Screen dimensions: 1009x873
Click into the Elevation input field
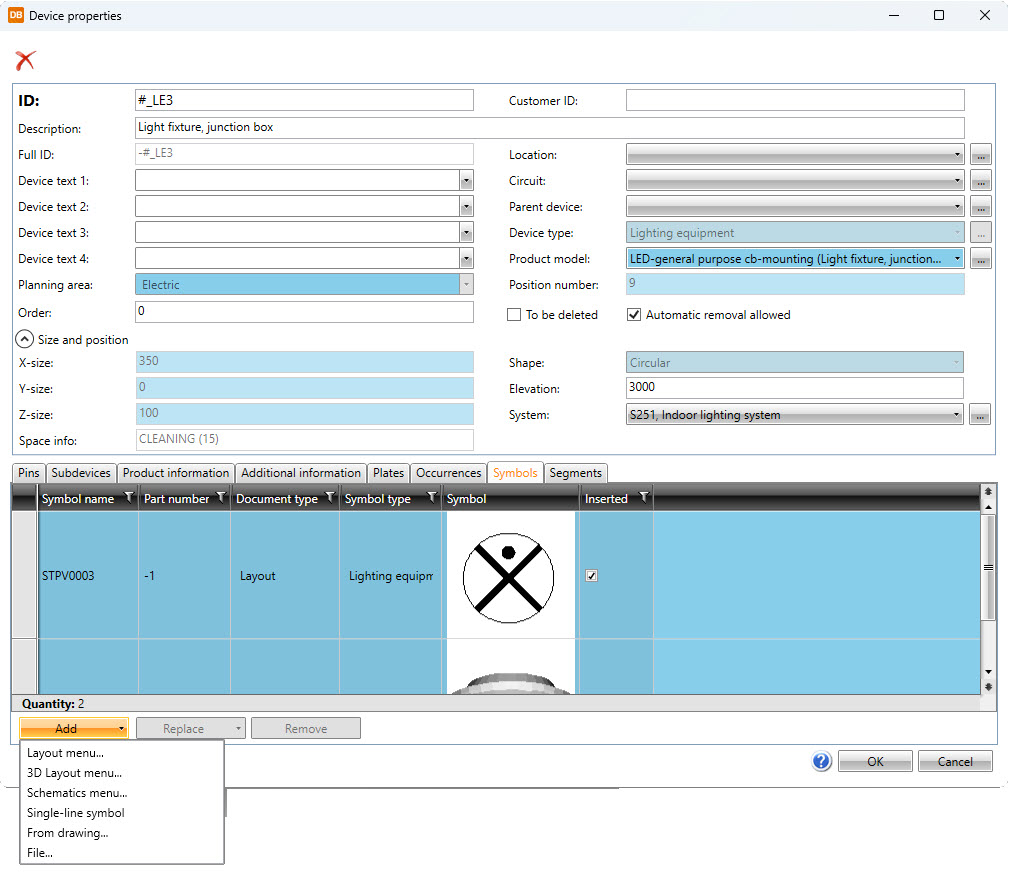point(794,388)
